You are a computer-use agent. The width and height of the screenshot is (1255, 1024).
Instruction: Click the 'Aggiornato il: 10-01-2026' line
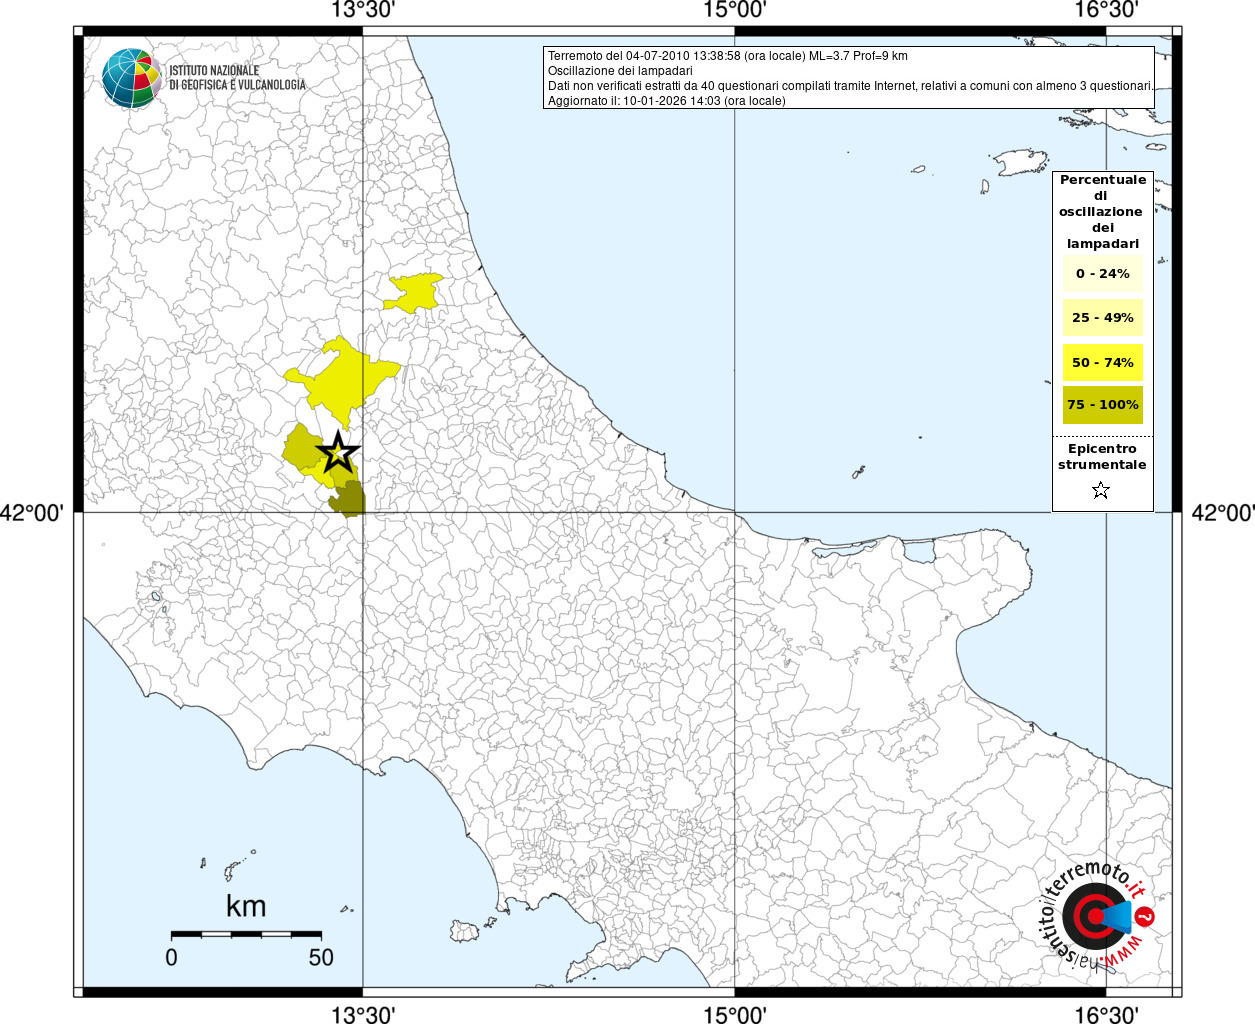(667, 101)
